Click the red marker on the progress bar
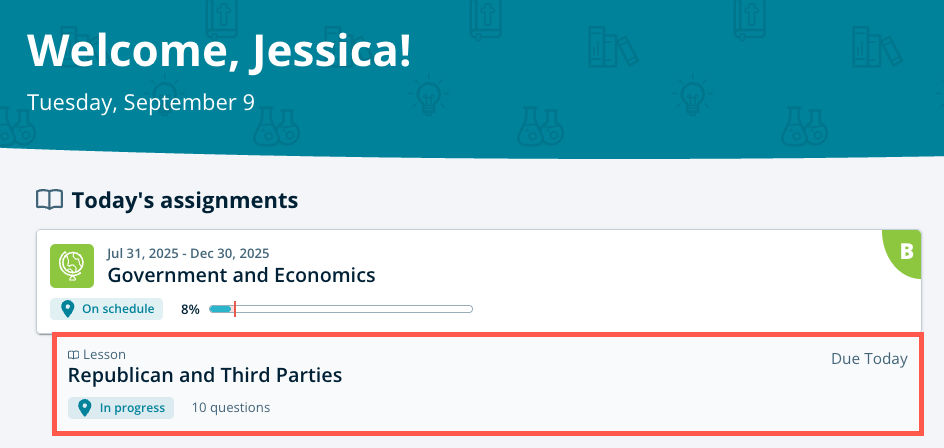The height and width of the screenshot is (448, 944). (x=234, y=309)
